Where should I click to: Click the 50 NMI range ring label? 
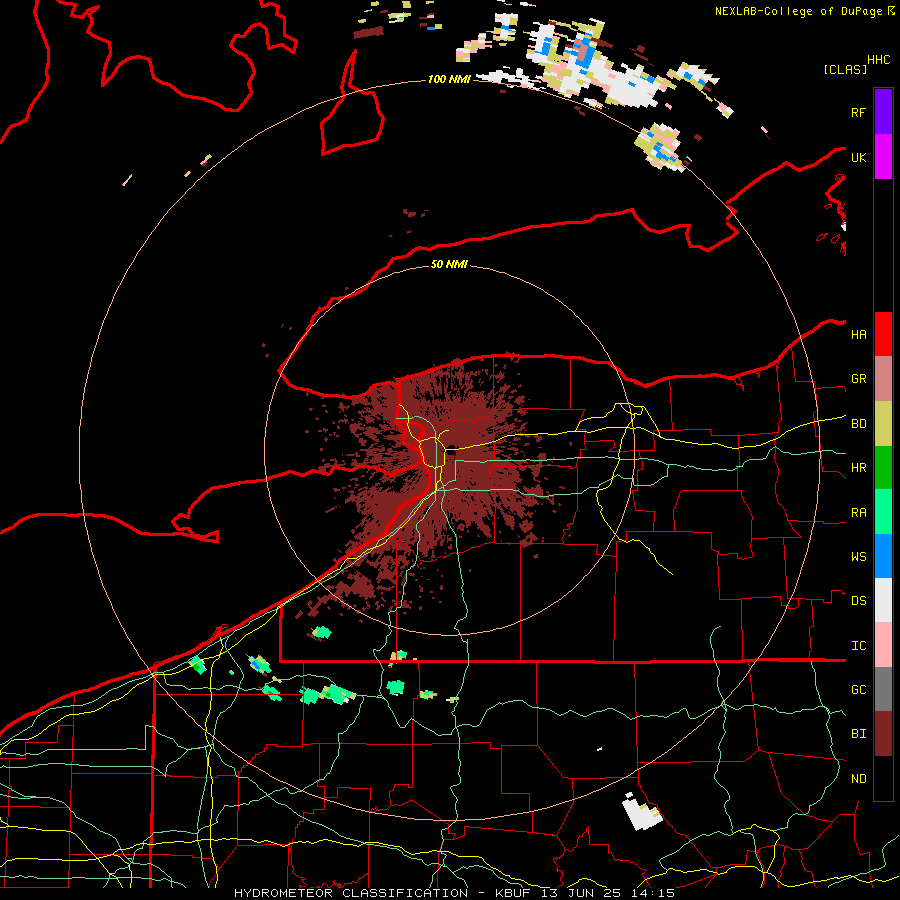click(x=449, y=264)
